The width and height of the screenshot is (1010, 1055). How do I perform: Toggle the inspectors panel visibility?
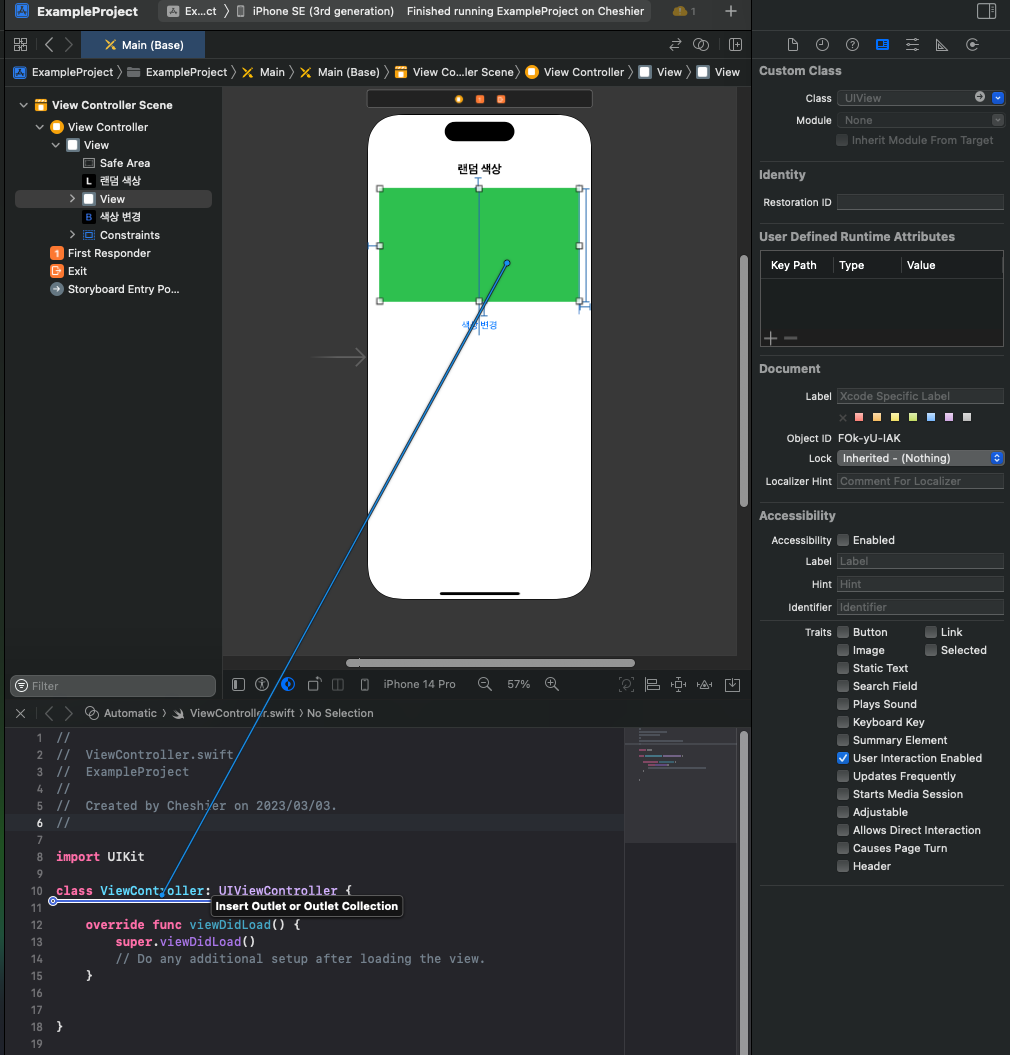click(986, 11)
